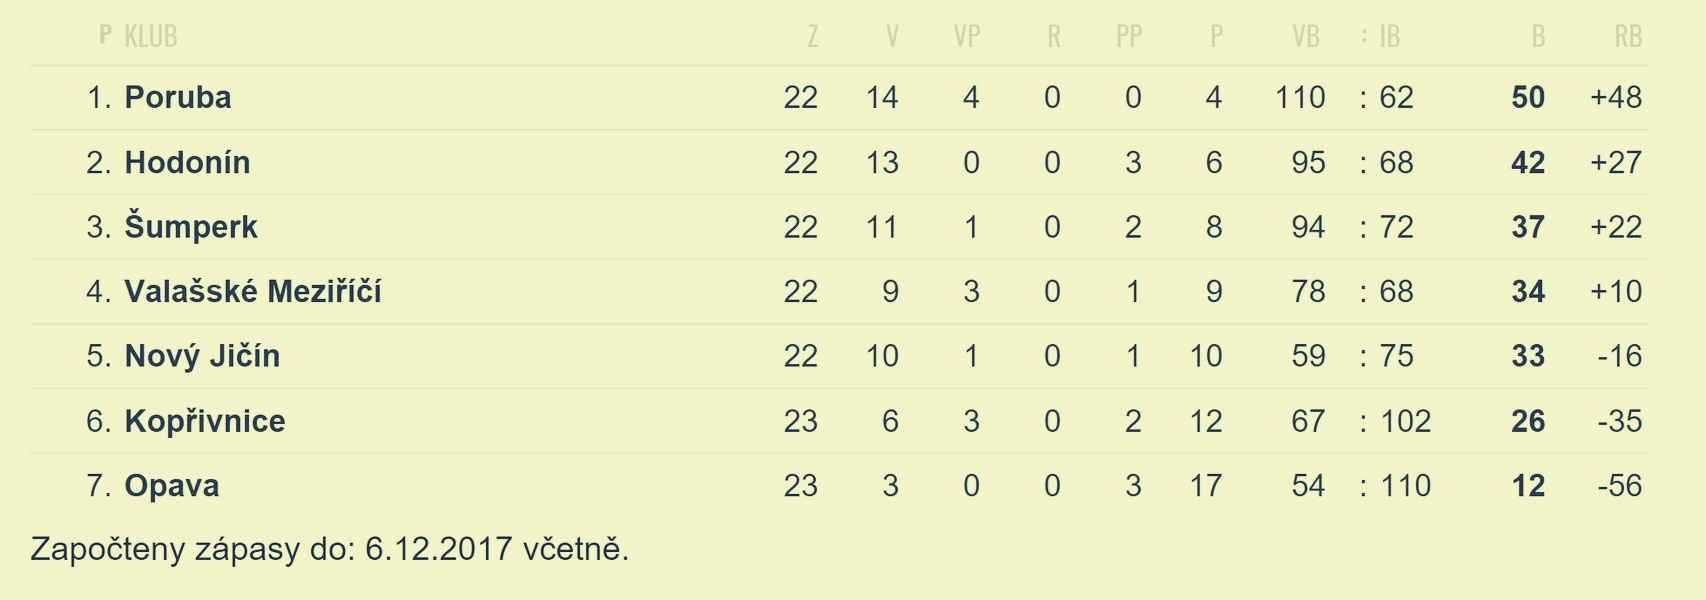The image size is (1706, 600).
Task: Click the KLUB column header
Action: click(x=151, y=37)
